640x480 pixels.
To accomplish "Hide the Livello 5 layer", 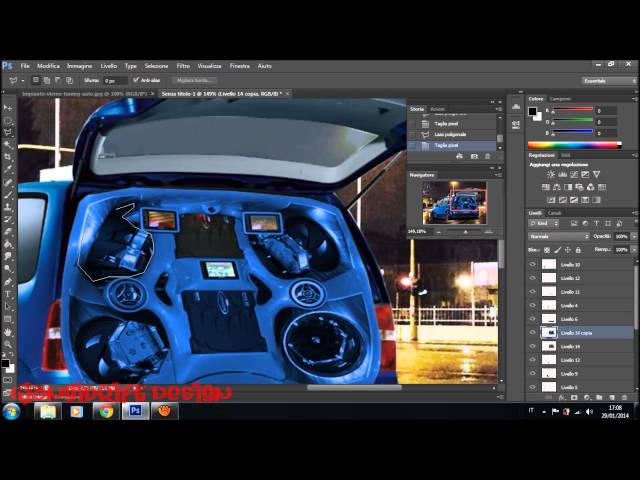I will pyautogui.click(x=532, y=387).
